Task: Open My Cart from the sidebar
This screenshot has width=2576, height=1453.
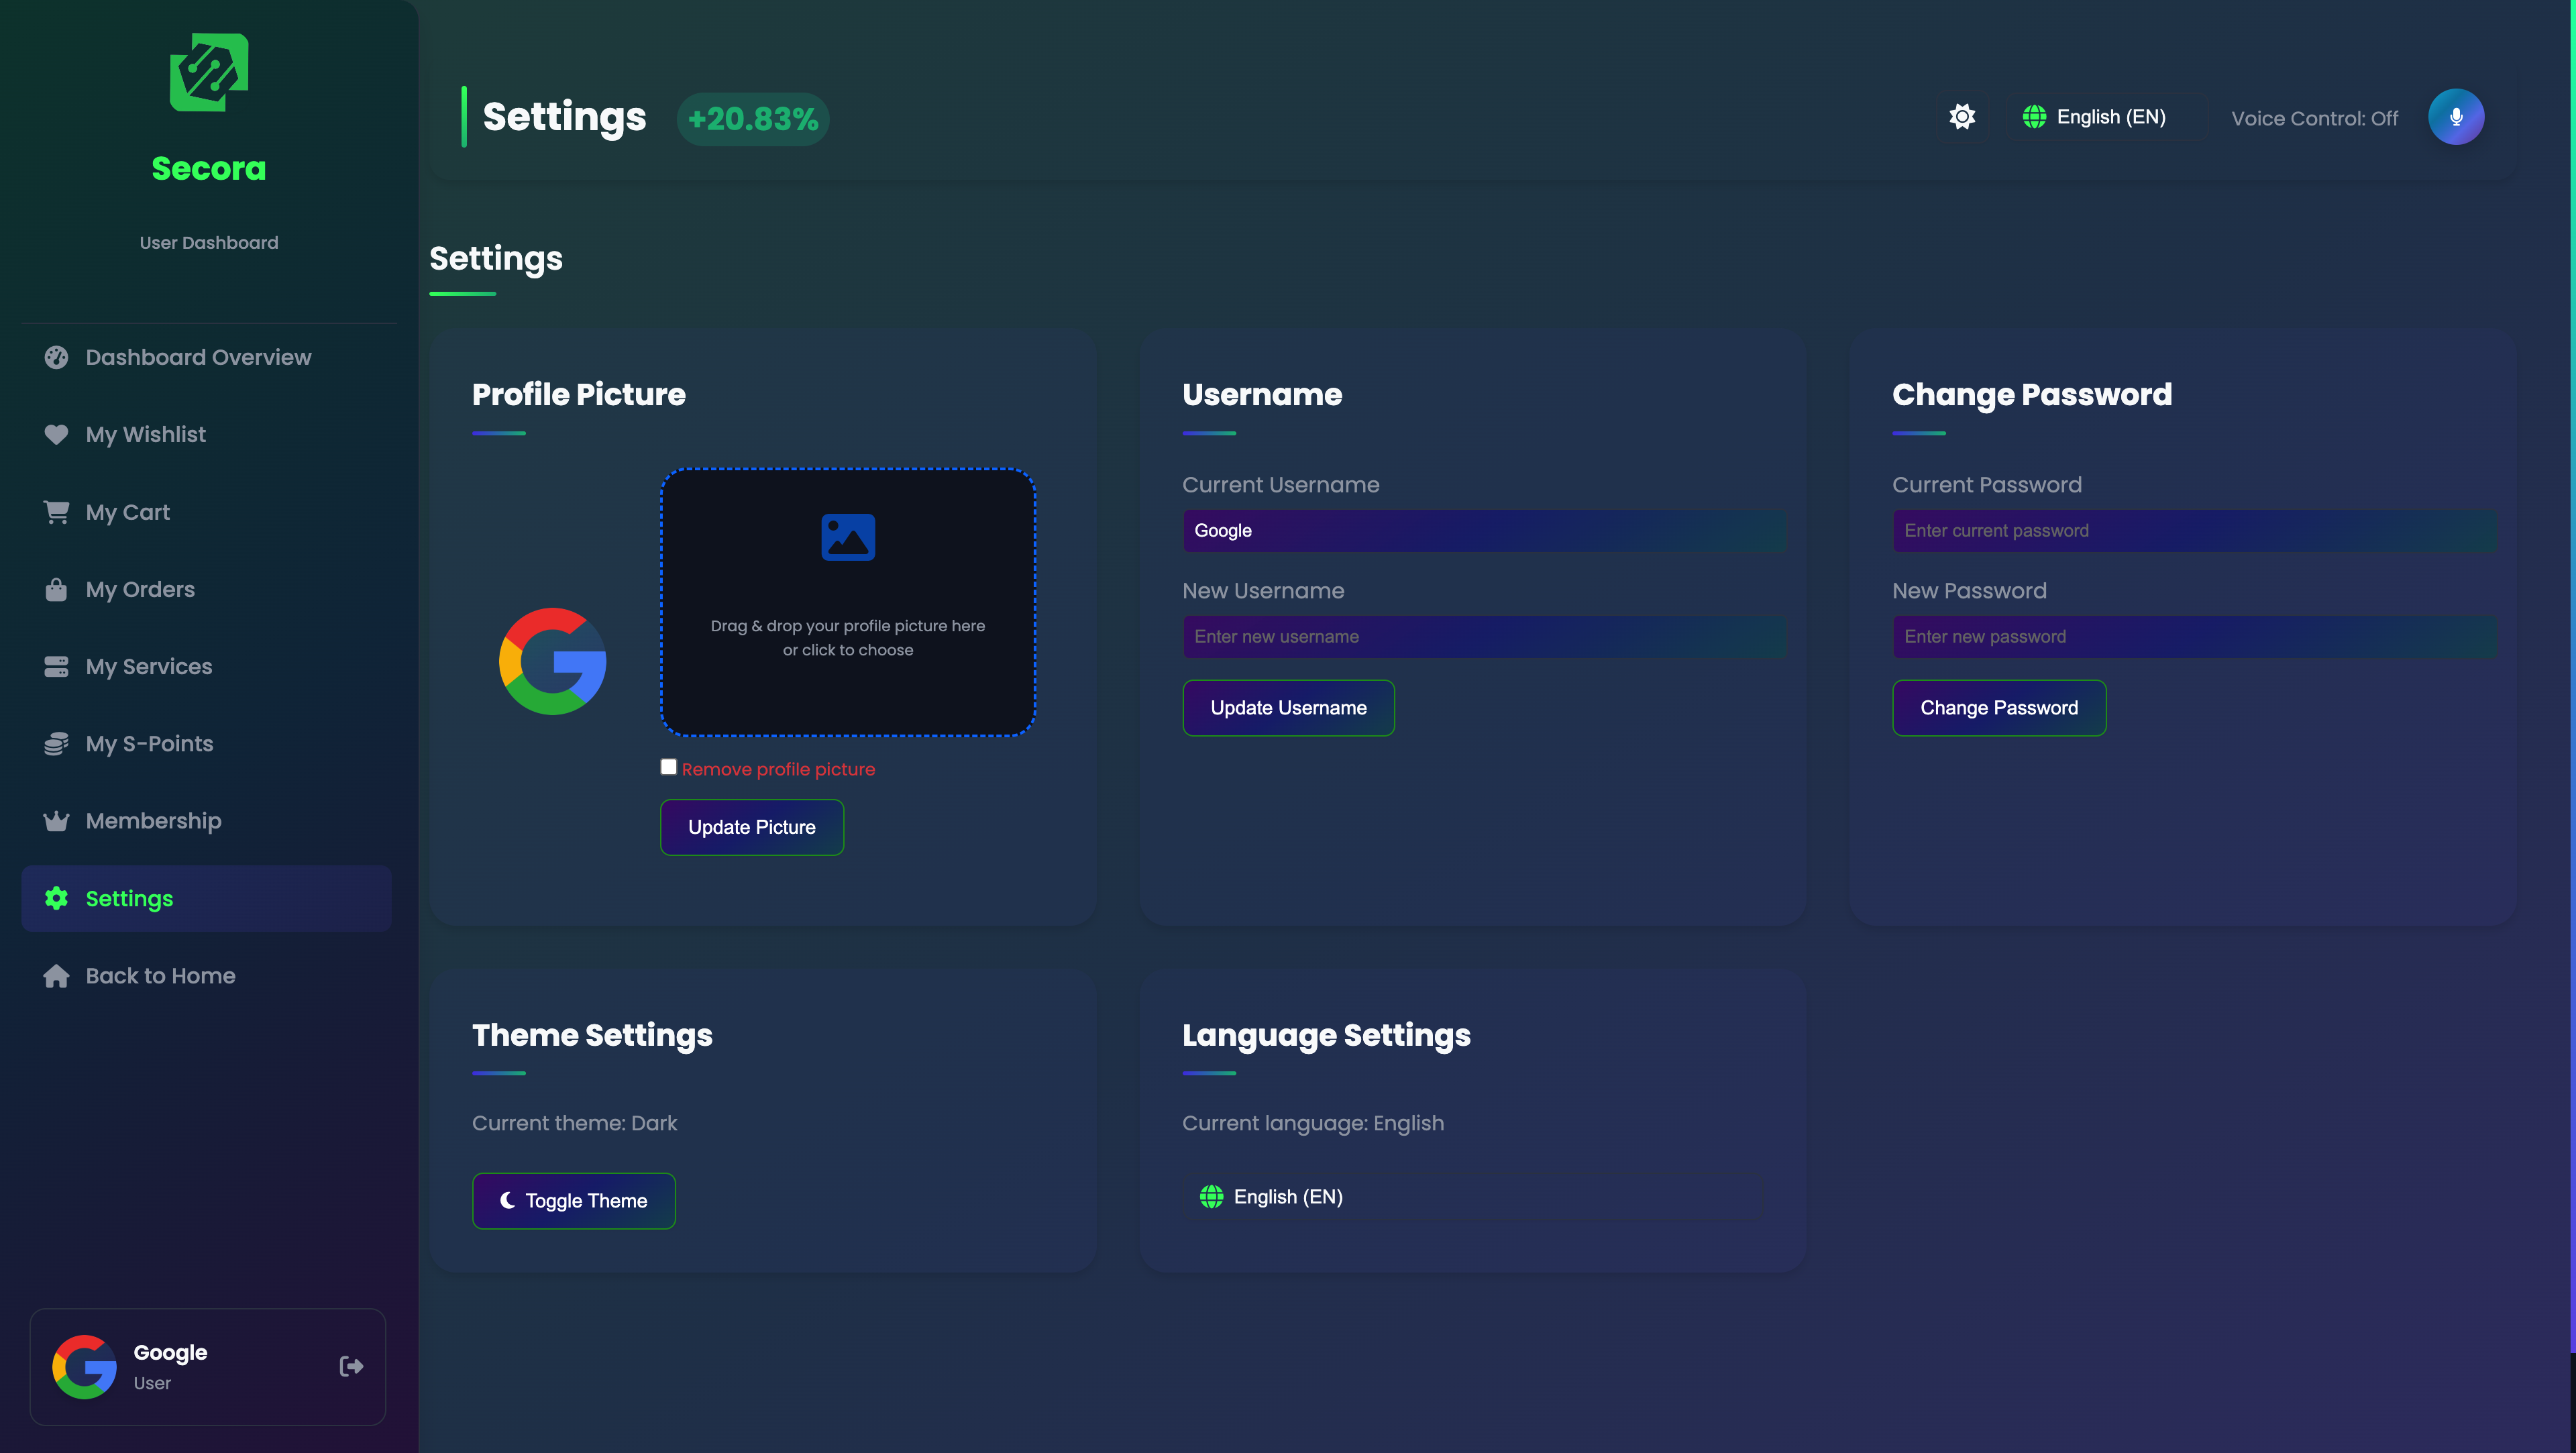Action: coord(127,512)
